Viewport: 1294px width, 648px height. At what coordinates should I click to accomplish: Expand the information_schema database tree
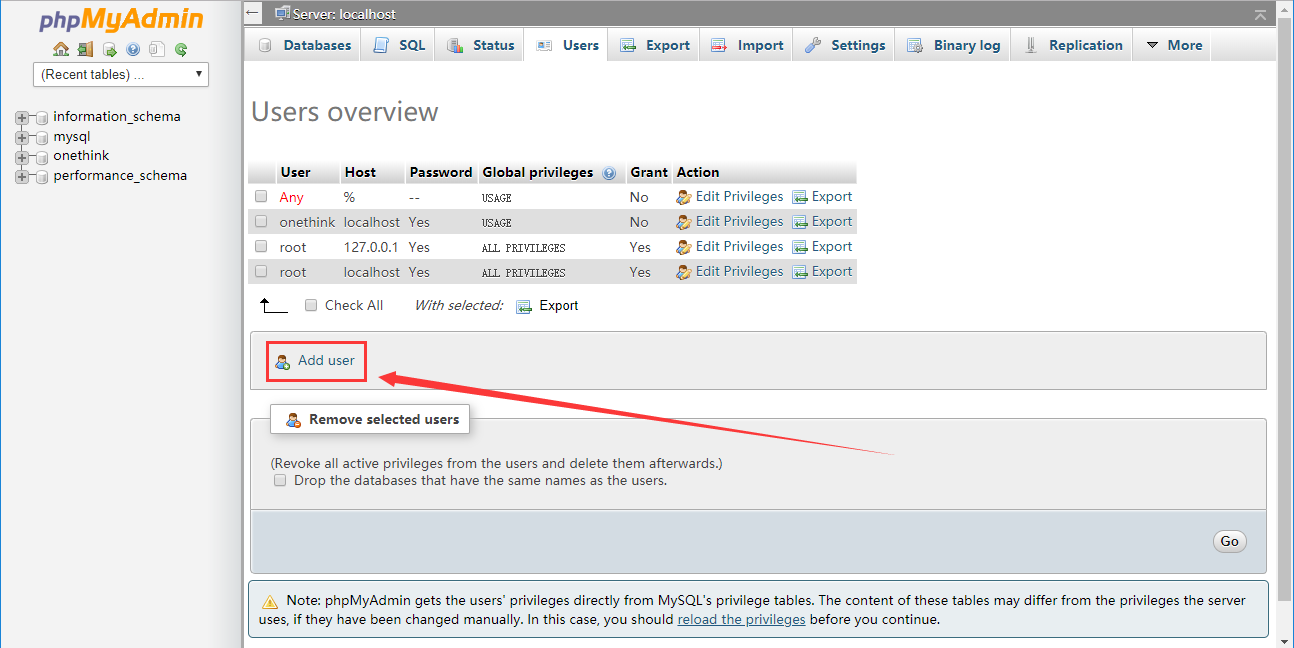click(22, 117)
